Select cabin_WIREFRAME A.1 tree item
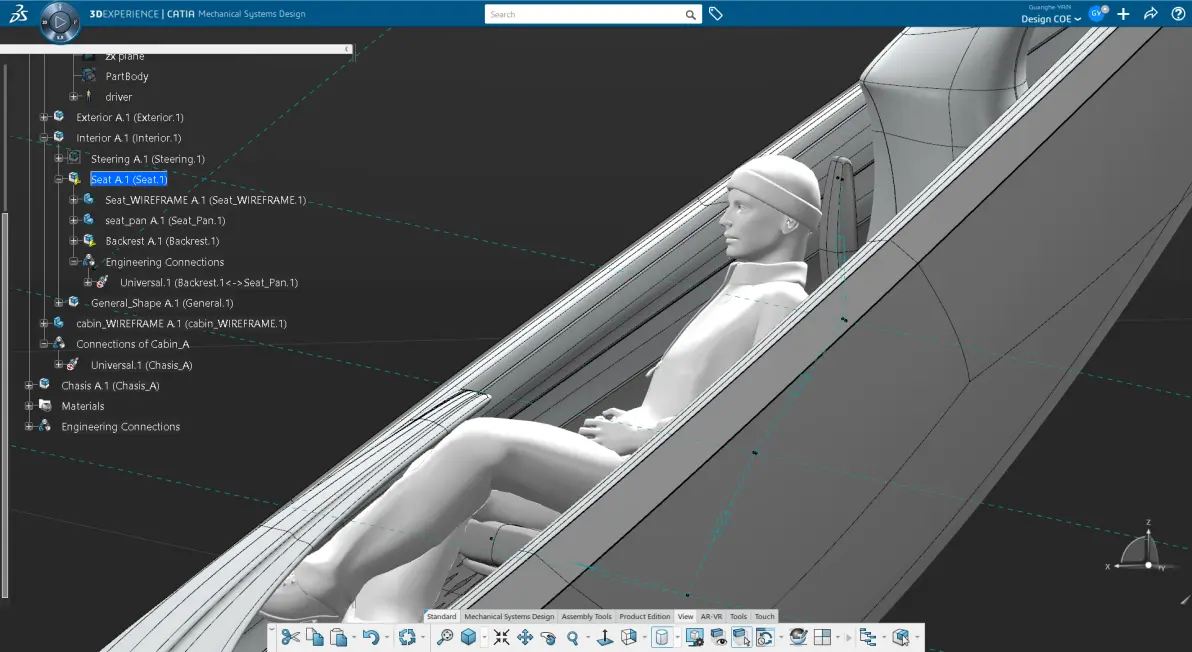1192x652 pixels. point(181,323)
